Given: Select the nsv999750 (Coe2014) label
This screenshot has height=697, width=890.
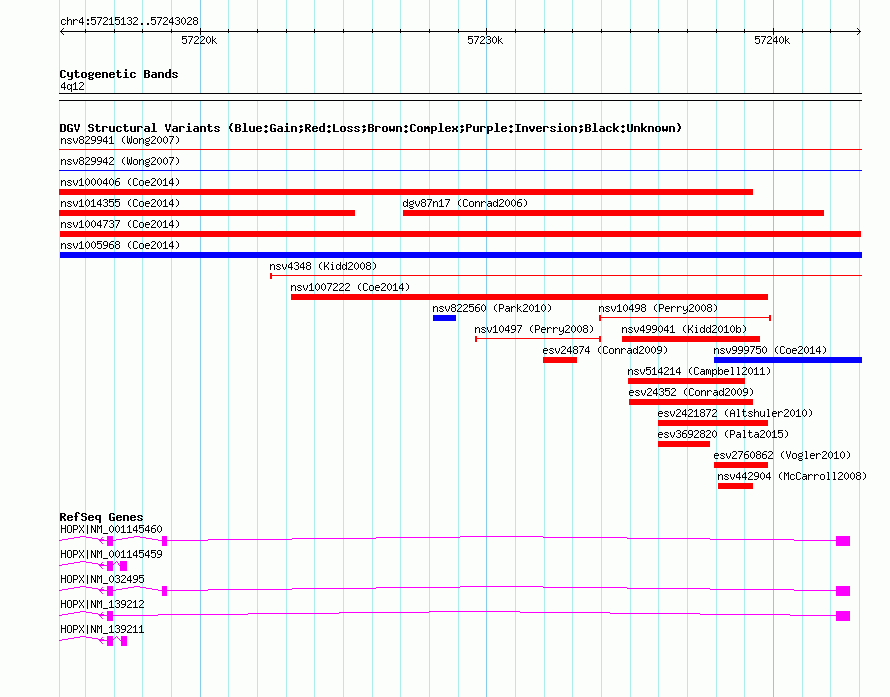Looking at the screenshot, I should pos(770,350).
